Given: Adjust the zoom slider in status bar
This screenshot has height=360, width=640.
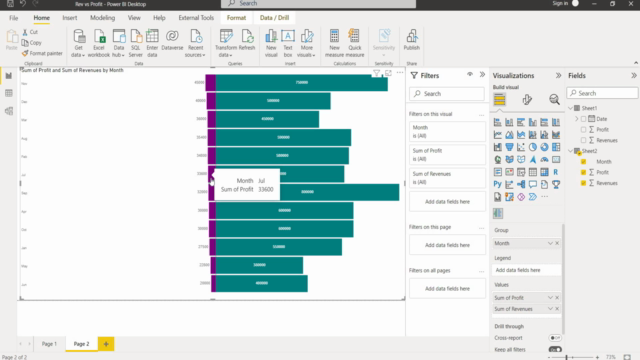Looking at the screenshot, I should [x=566, y=357].
